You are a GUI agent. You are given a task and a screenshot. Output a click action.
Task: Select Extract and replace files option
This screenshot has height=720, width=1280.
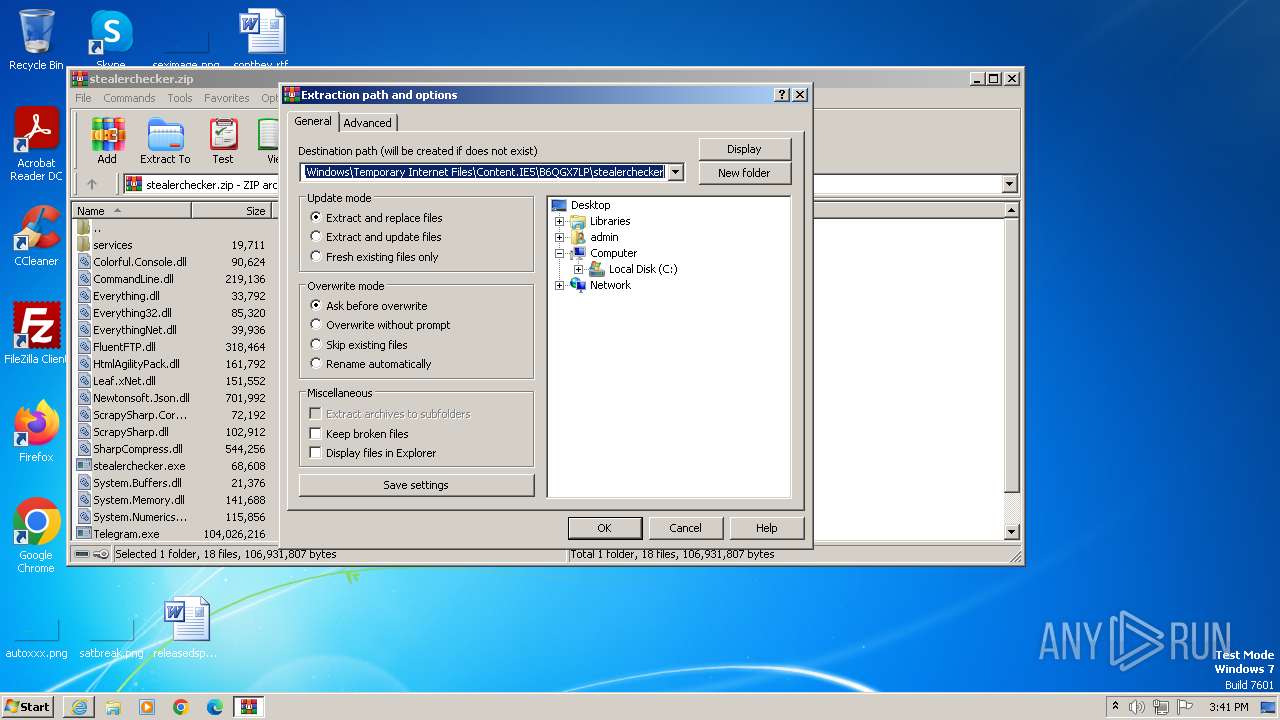click(316, 217)
